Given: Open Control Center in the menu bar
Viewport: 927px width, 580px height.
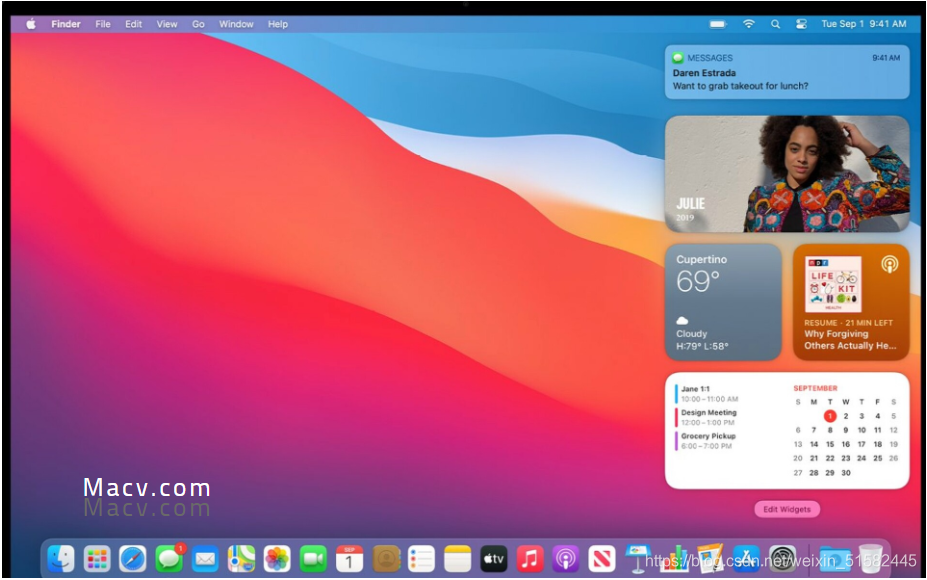Looking at the screenshot, I should (801, 24).
